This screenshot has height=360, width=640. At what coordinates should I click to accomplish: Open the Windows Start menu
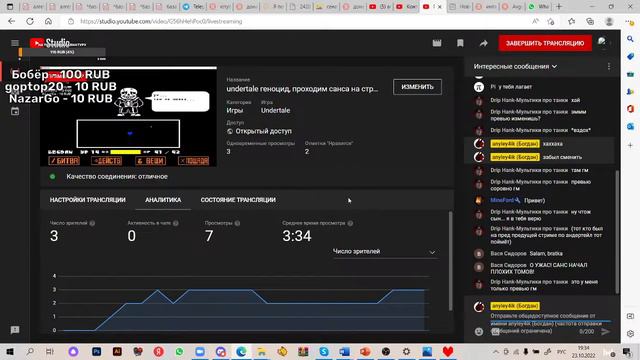10,351
